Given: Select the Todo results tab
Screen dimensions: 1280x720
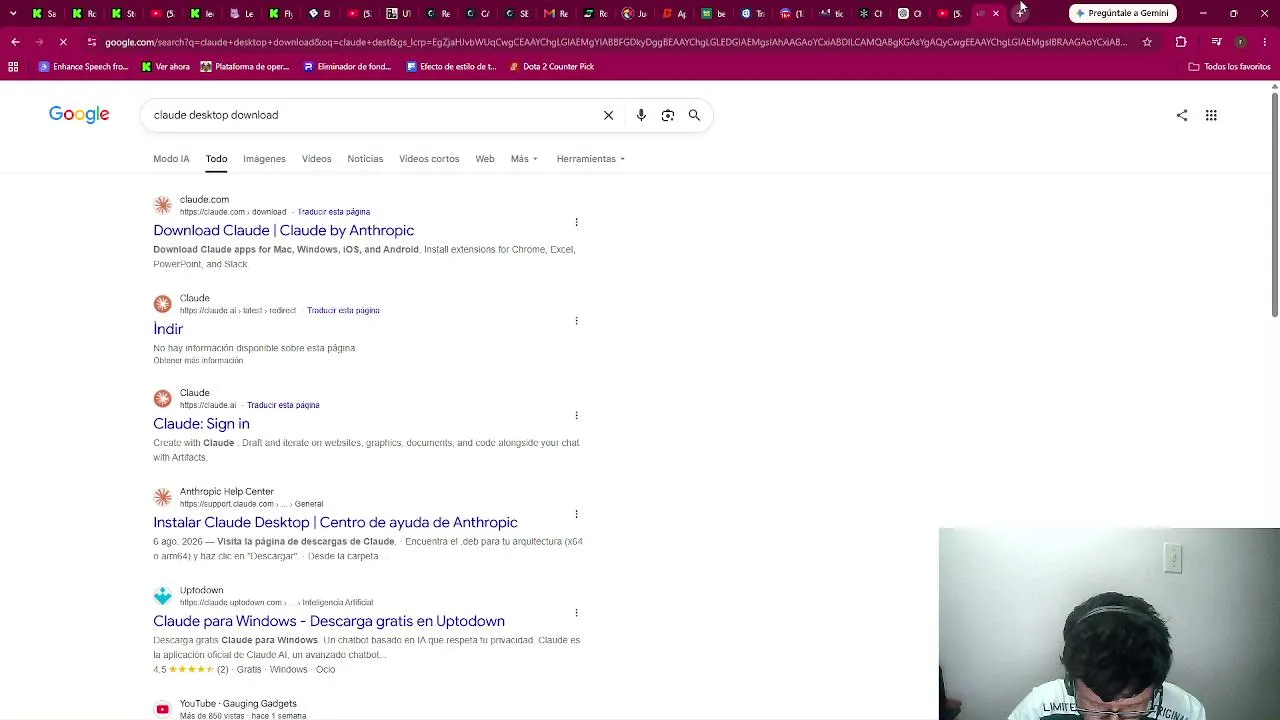Looking at the screenshot, I should [216, 159].
